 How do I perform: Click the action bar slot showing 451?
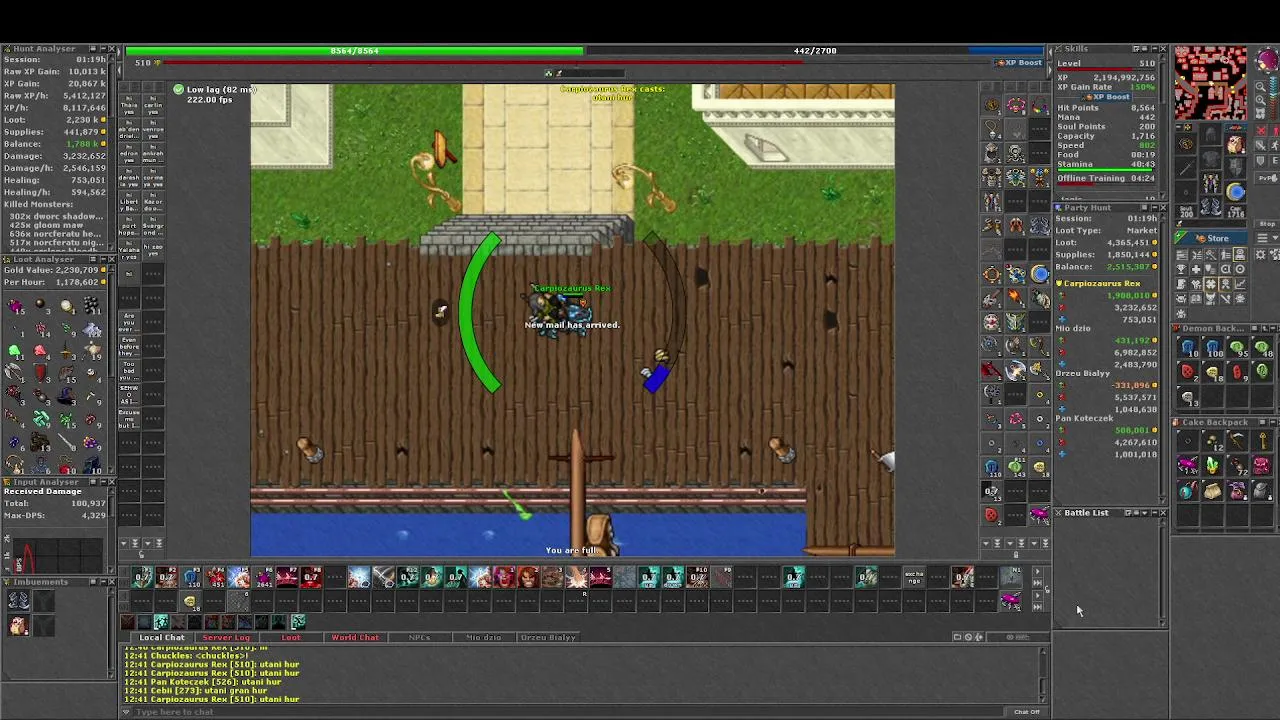coord(215,577)
